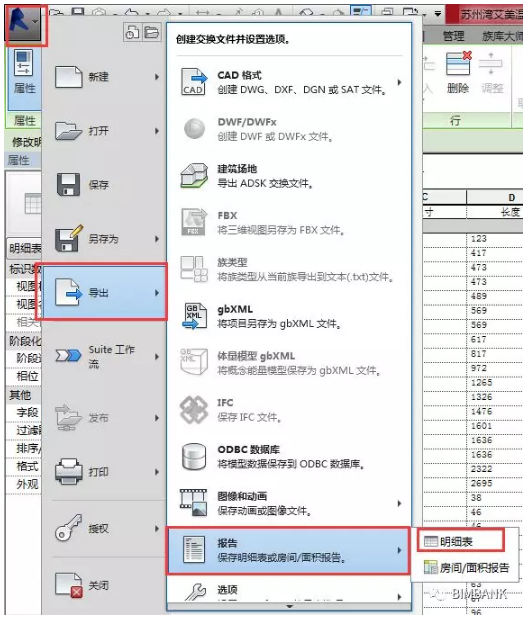
Task: Click the CAD 格式 export icon
Action: coord(194,82)
